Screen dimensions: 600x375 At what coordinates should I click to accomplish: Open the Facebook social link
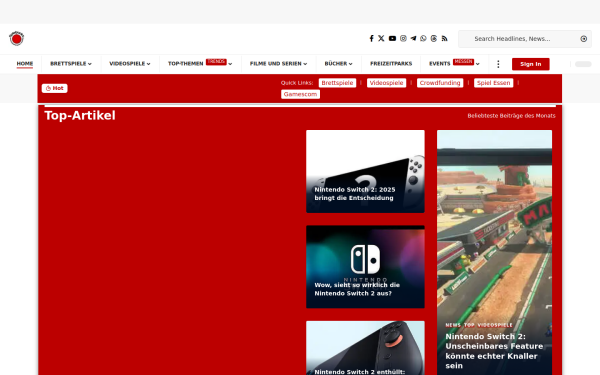[371, 38]
